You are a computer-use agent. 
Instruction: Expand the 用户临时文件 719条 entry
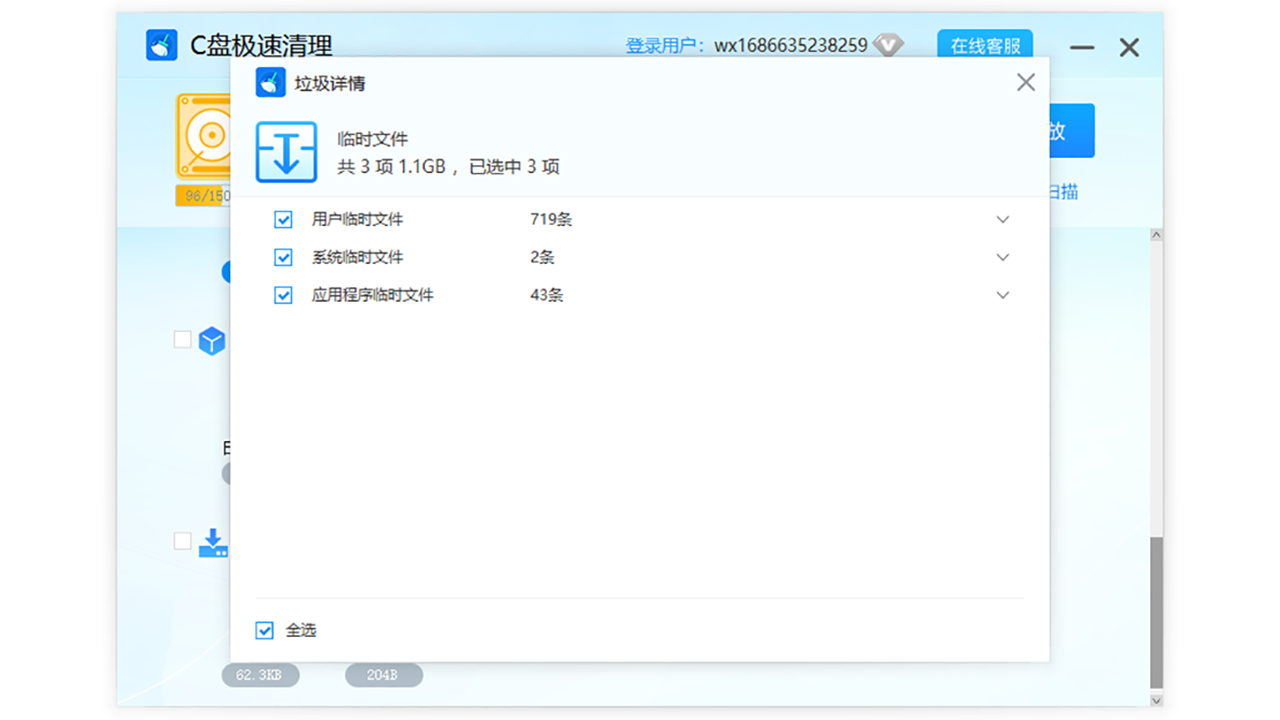1002,219
